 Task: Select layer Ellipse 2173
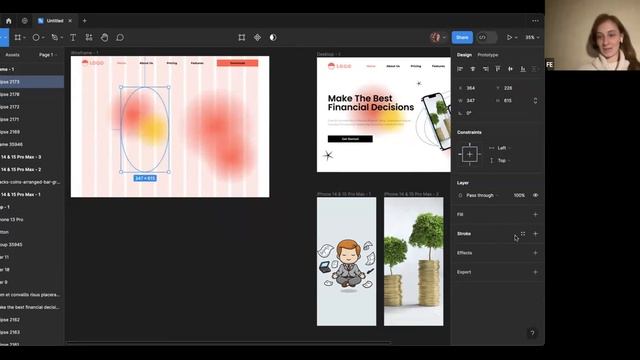click(32, 82)
